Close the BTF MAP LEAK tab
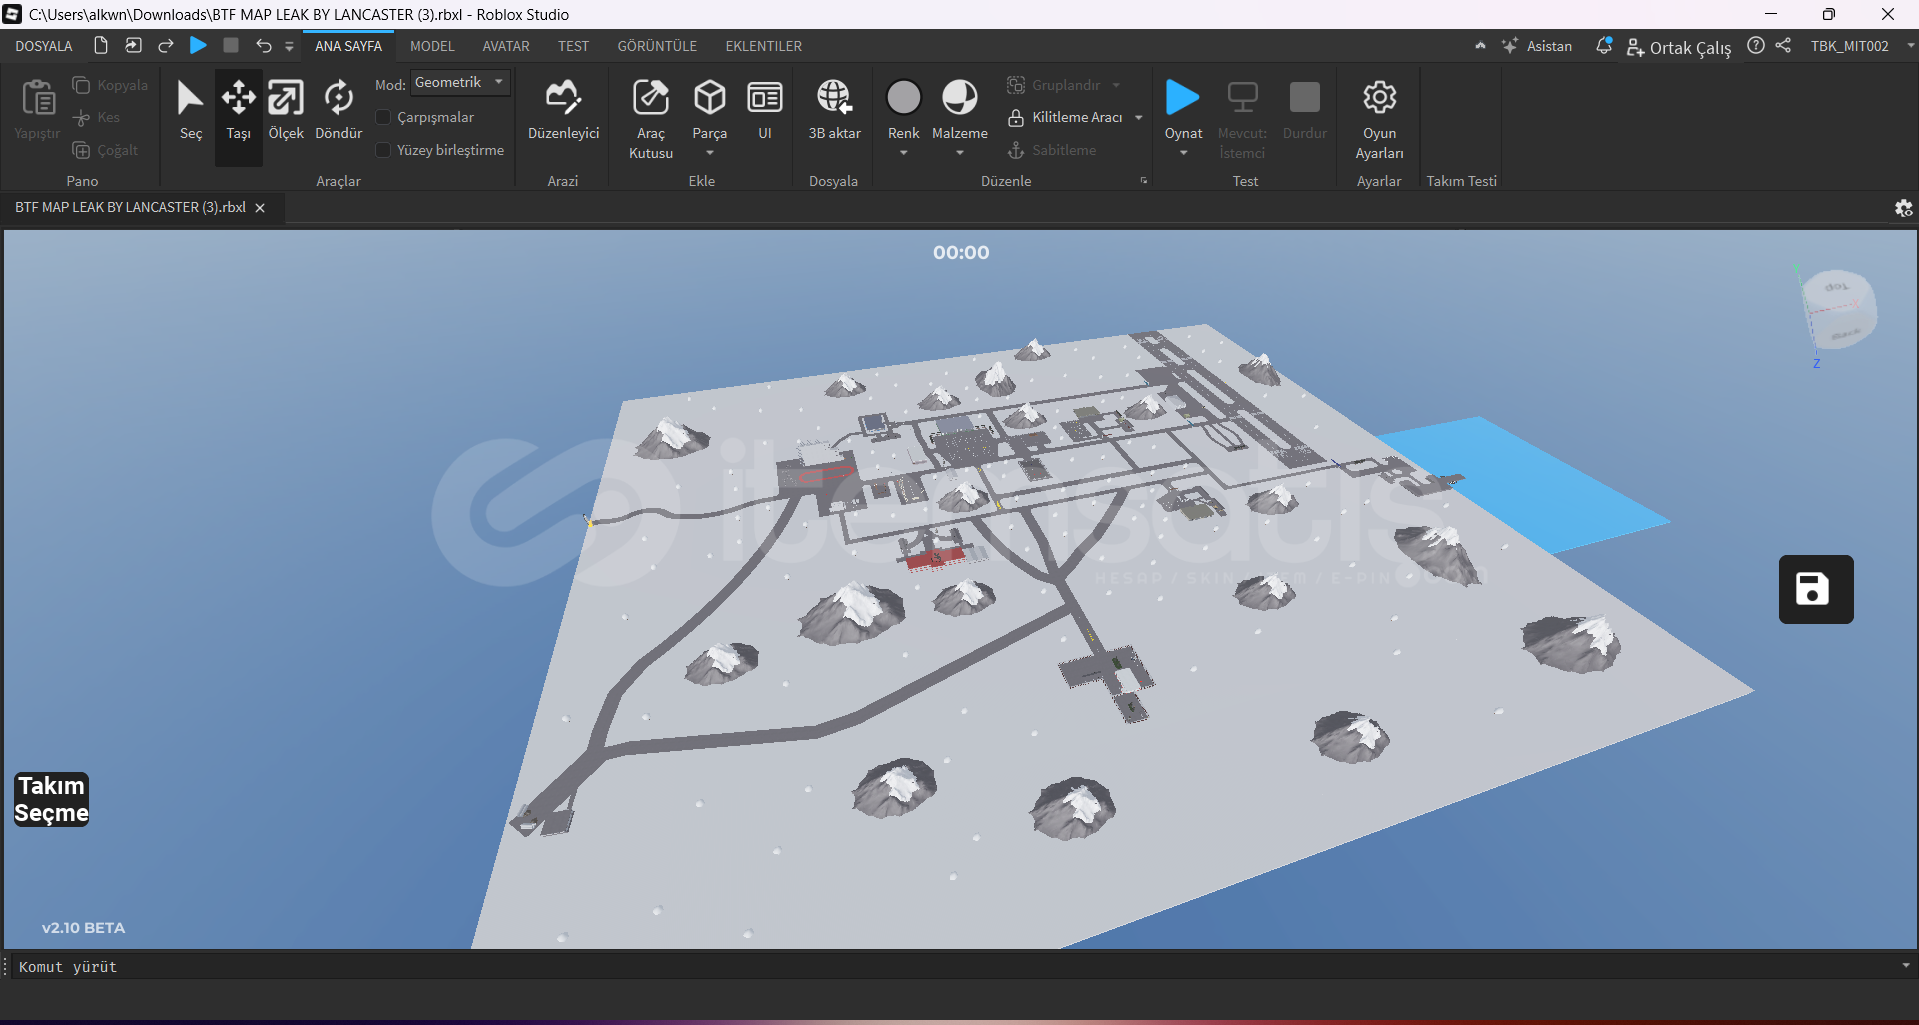 tap(260, 208)
